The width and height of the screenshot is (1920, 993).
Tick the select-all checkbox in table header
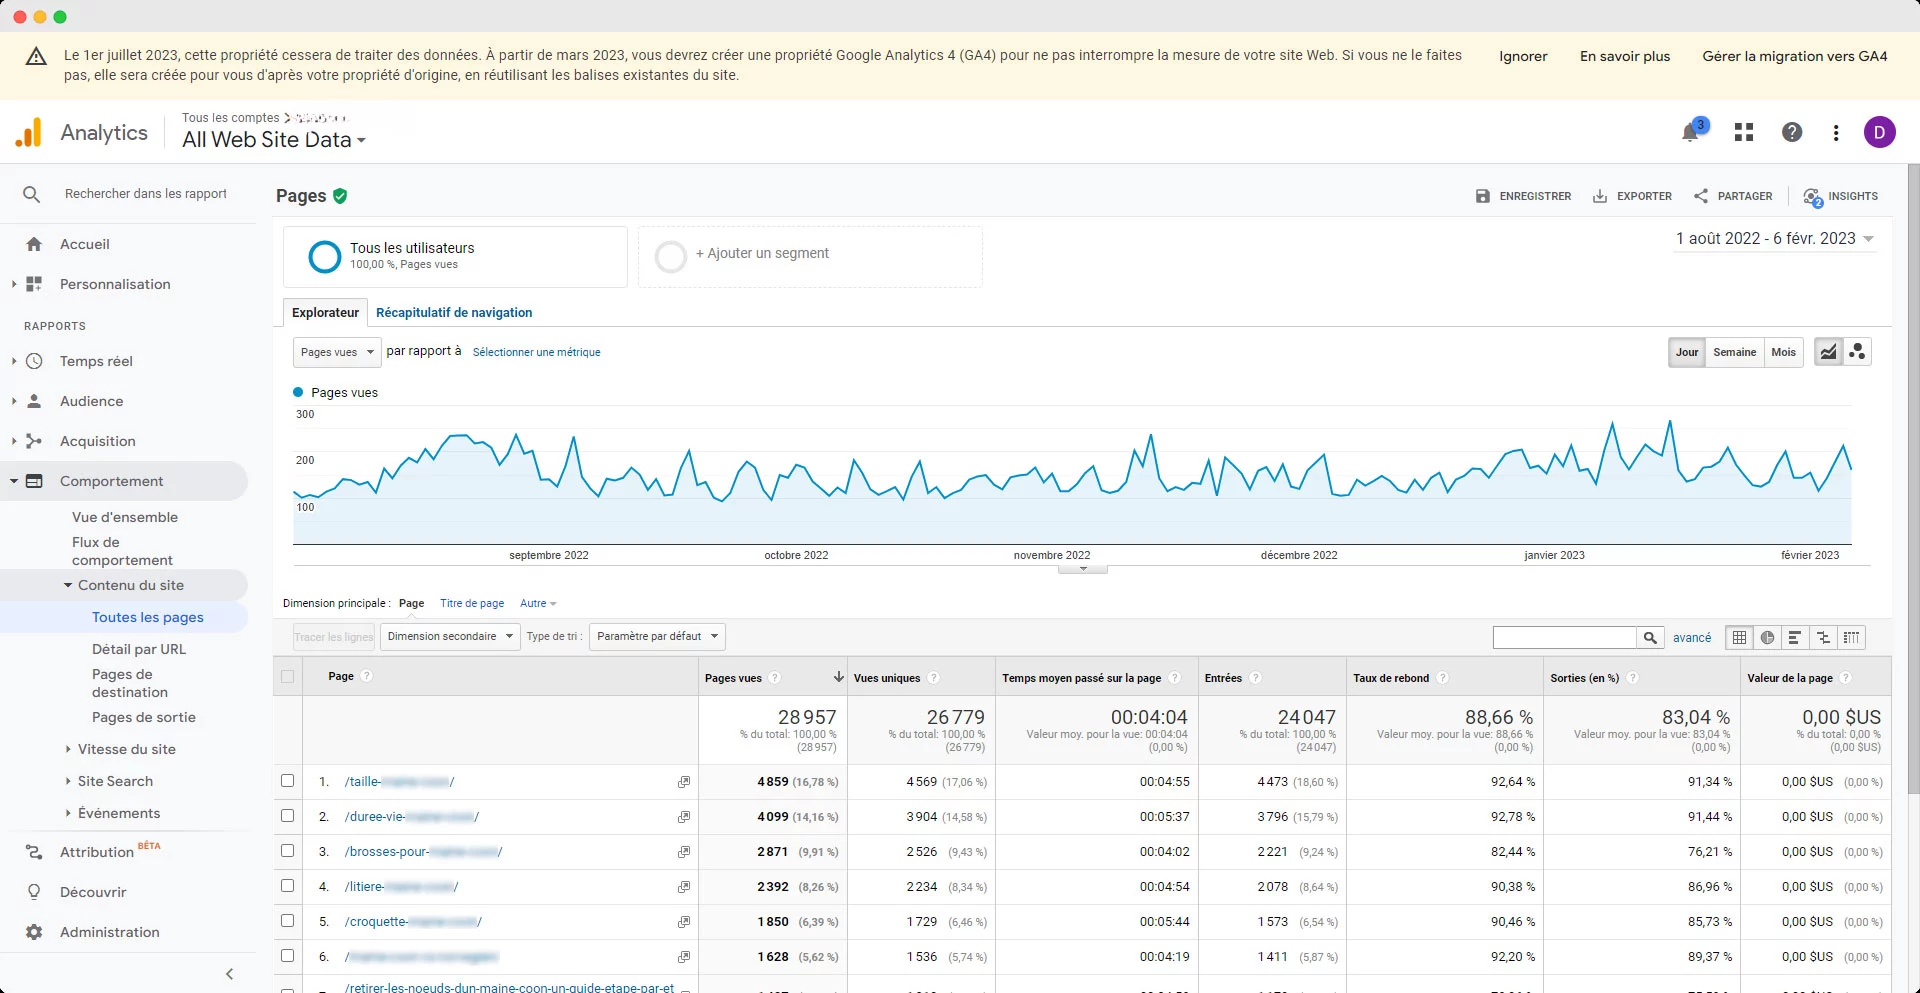tap(288, 677)
